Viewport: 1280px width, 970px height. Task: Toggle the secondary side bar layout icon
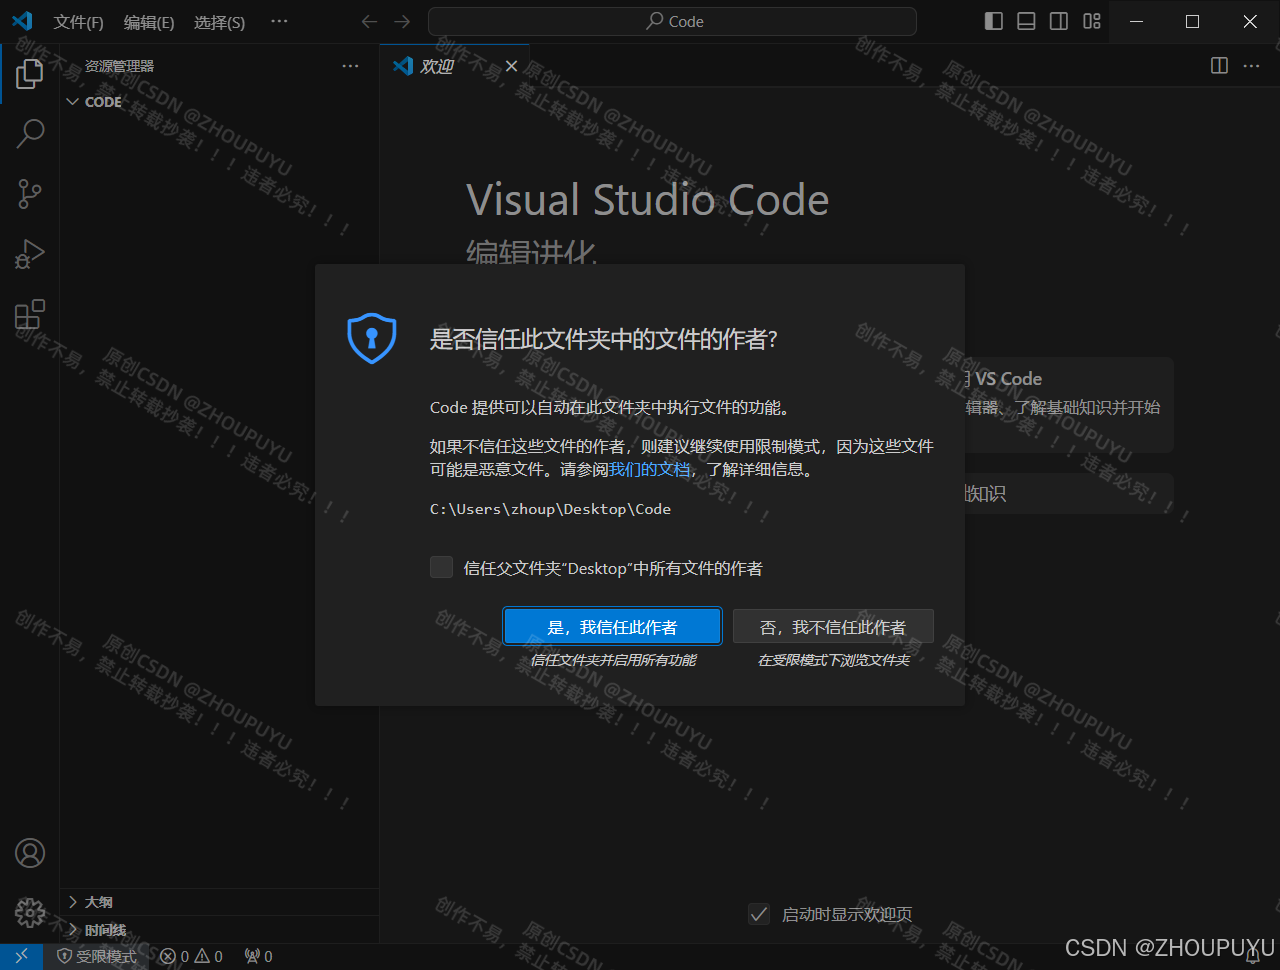tap(1059, 21)
